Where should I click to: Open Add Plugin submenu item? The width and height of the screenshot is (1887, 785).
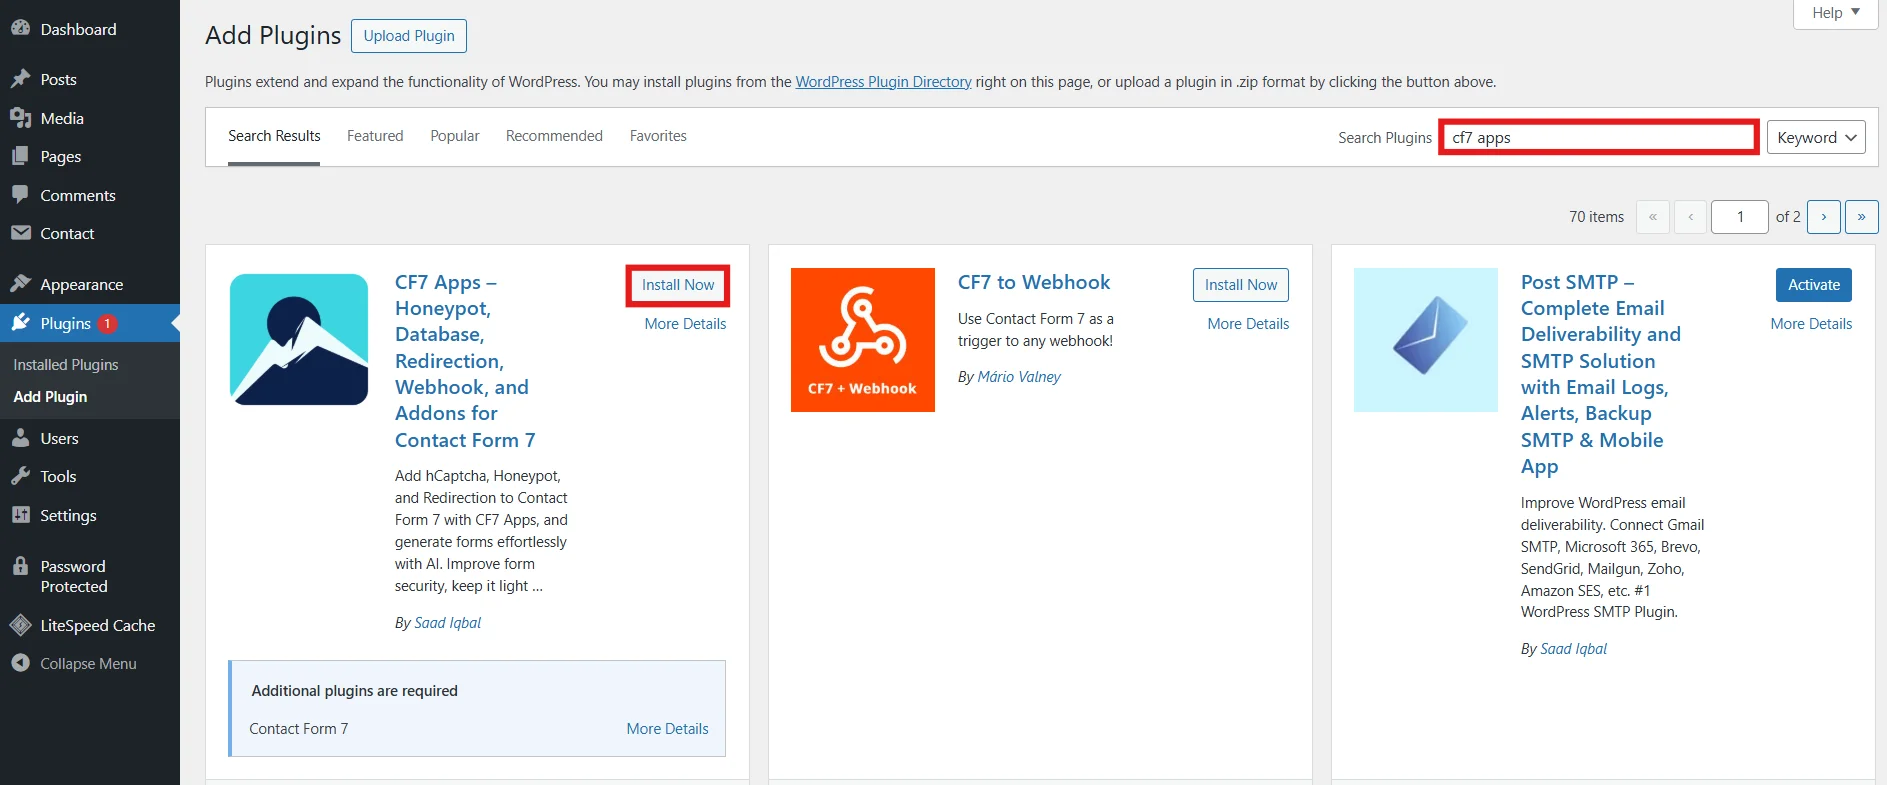50,397
